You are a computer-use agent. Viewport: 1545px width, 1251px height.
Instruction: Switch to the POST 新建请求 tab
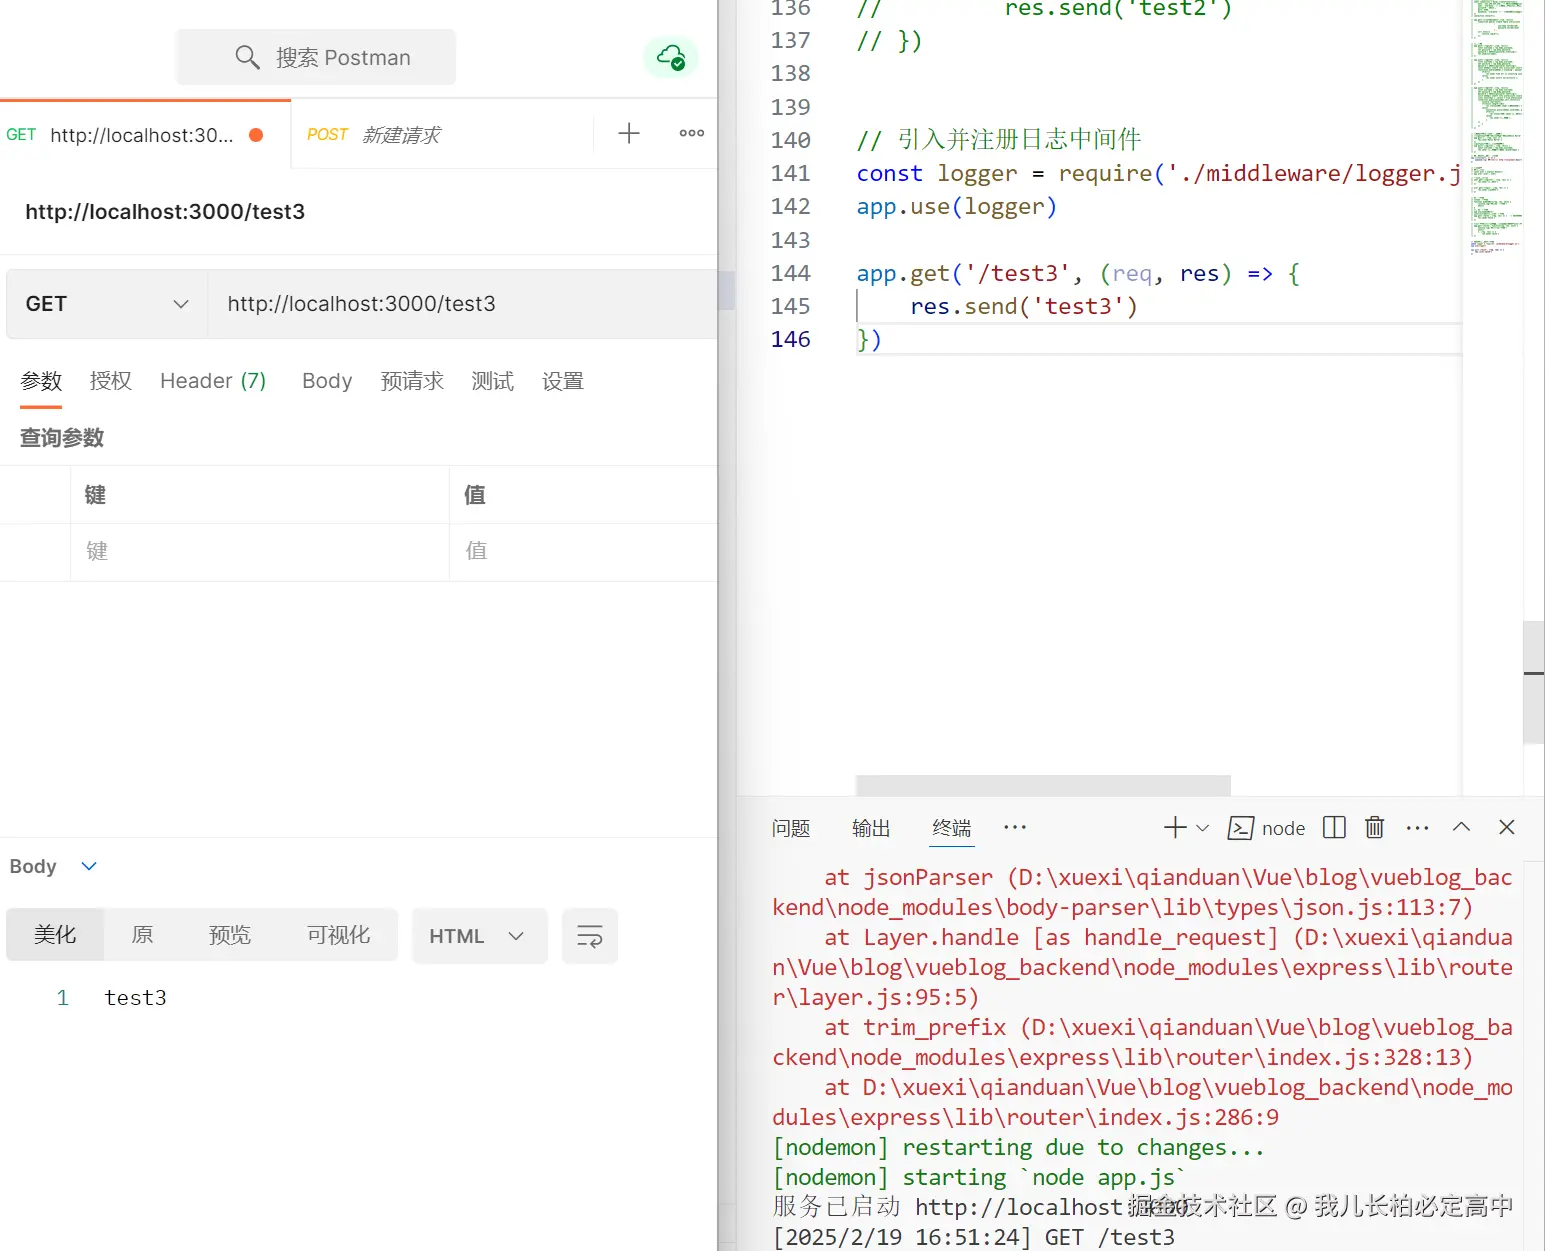pyautogui.click(x=373, y=135)
